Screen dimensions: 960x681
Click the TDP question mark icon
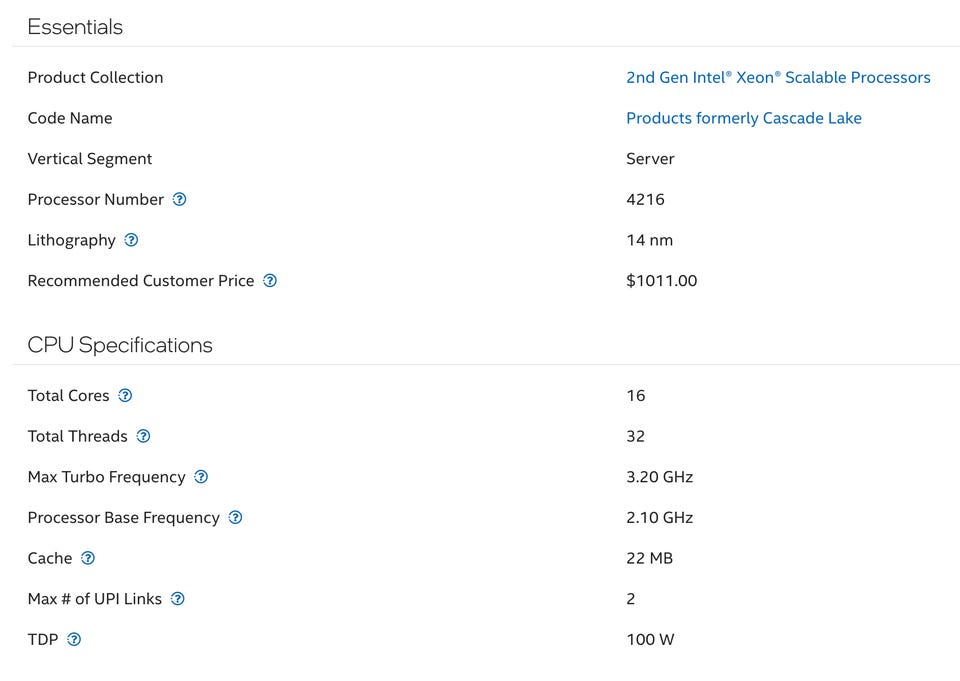[x=73, y=639]
